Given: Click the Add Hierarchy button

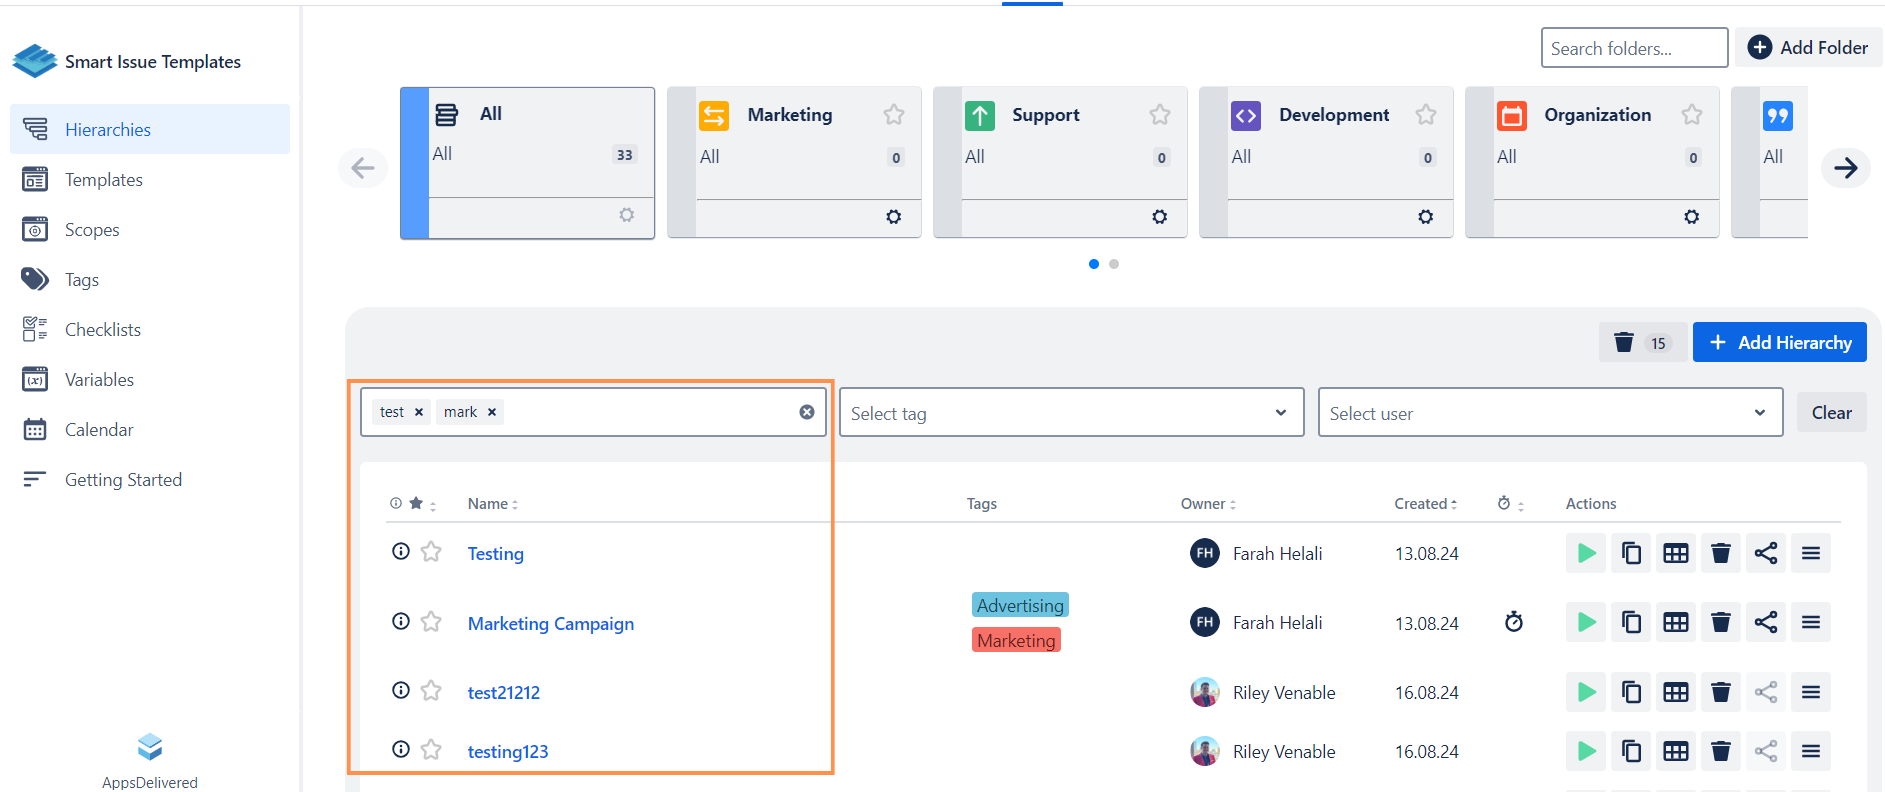Looking at the screenshot, I should [x=1779, y=342].
